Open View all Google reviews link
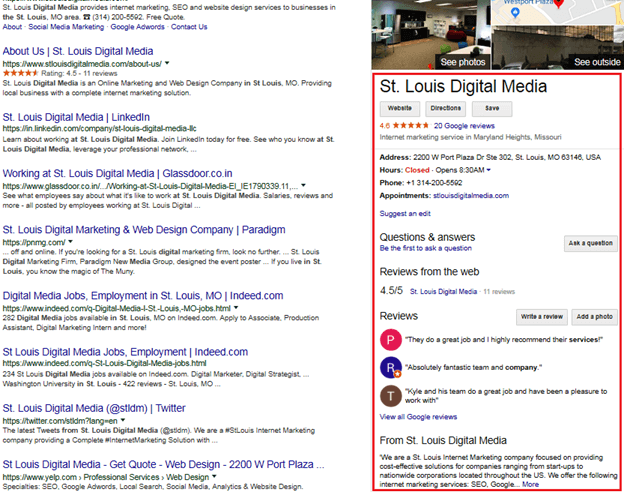Image resolution: width=624 pixels, height=492 pixels. pyautogui.click(x=418, y=417)
